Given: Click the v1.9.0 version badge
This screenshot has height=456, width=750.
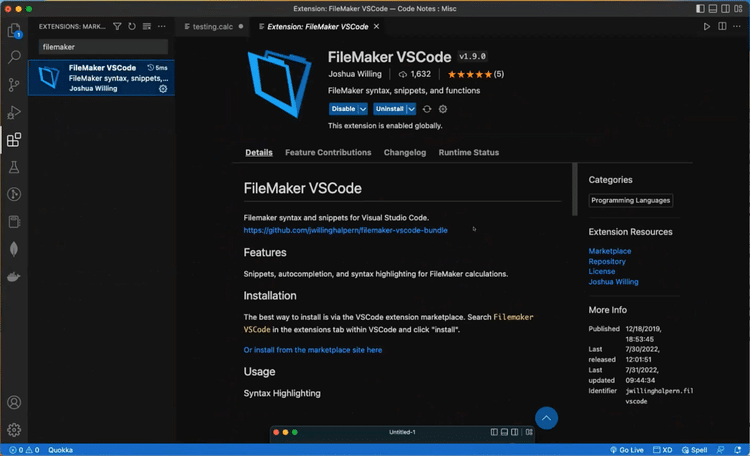Looking at the screenshot, I should click(473, 56).
